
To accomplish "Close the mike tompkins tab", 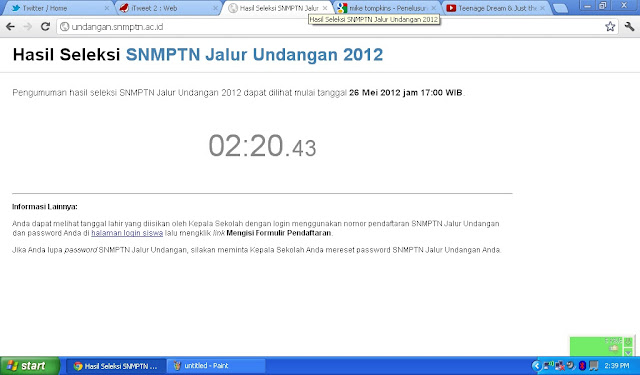I will (433, 8).
